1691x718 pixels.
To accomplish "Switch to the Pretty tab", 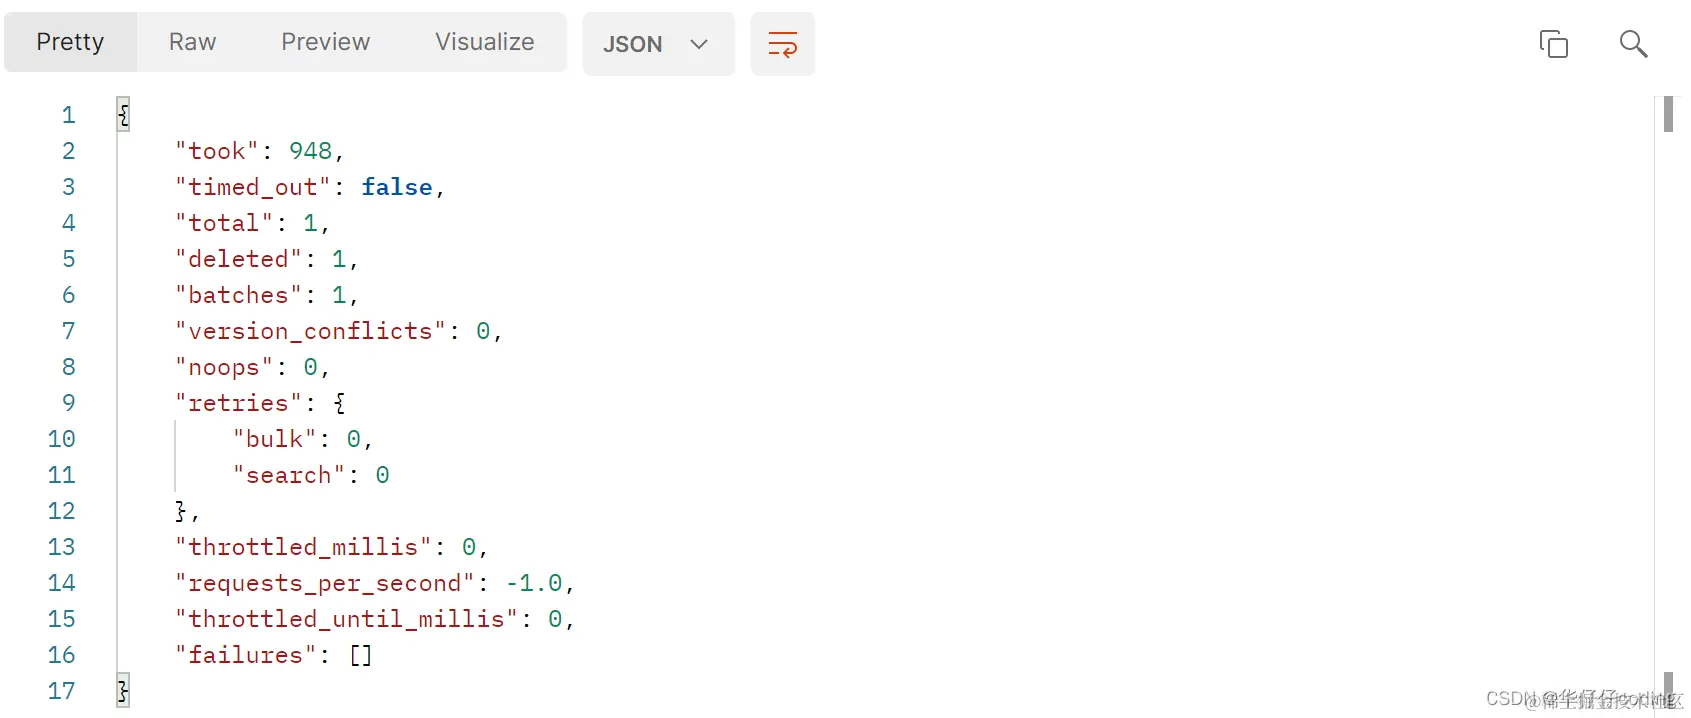I will [x=70, y=42].
